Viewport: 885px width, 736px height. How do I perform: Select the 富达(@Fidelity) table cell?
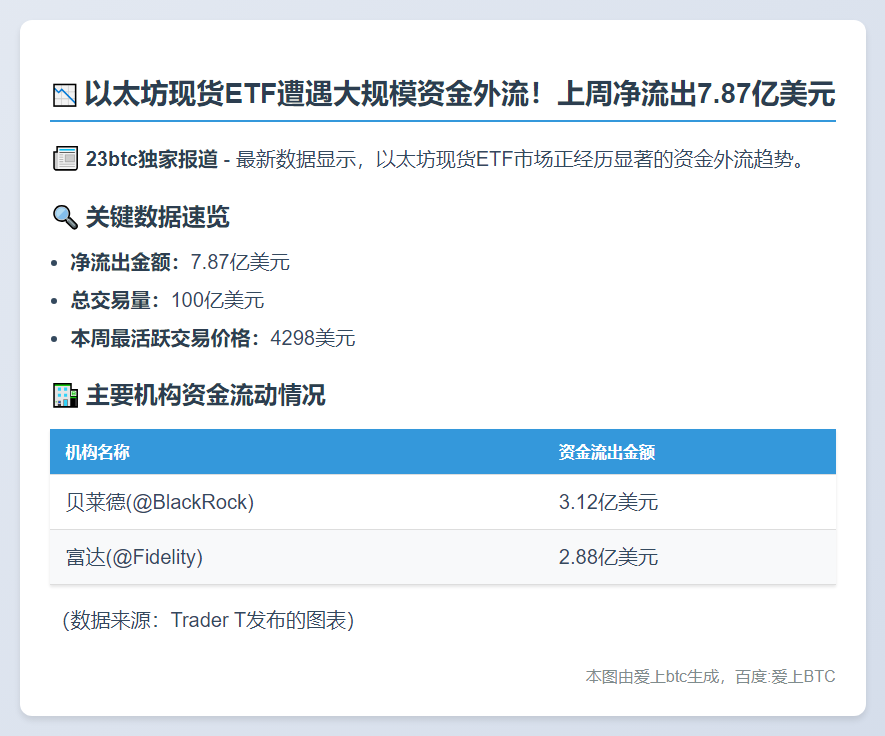pyautogui.click(x=134, y=557)
